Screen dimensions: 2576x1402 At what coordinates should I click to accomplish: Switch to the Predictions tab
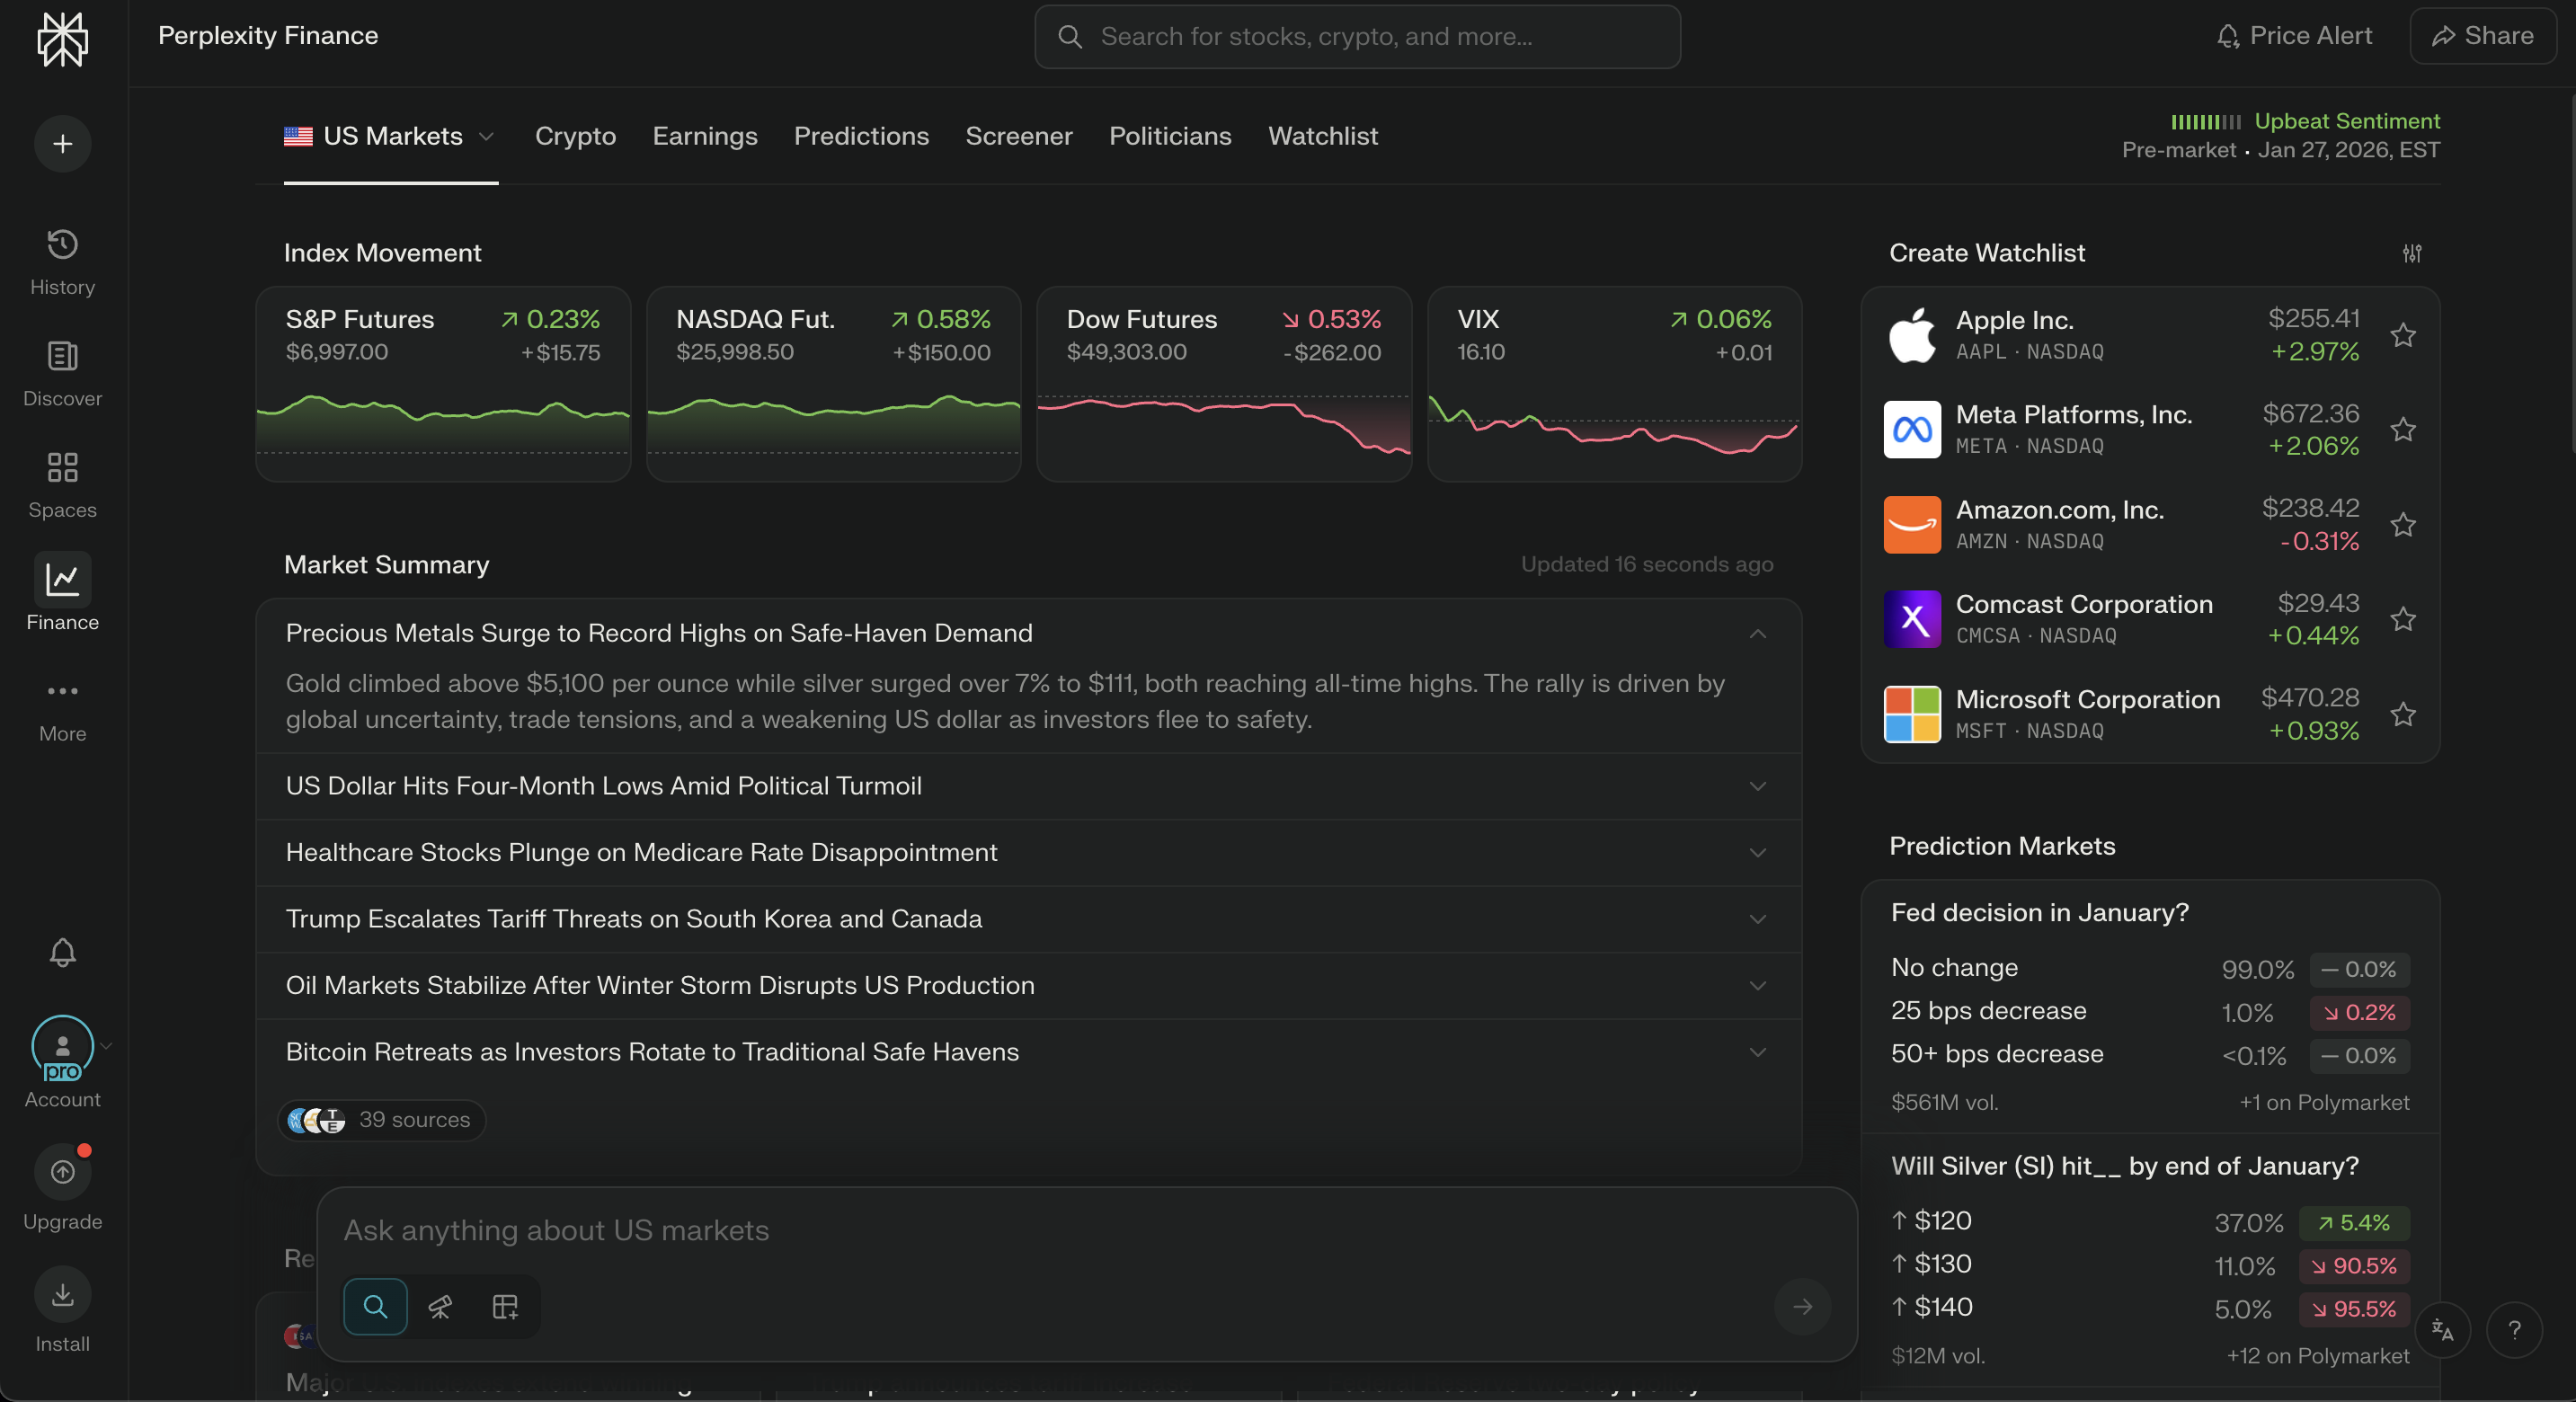tap(861, 136)
